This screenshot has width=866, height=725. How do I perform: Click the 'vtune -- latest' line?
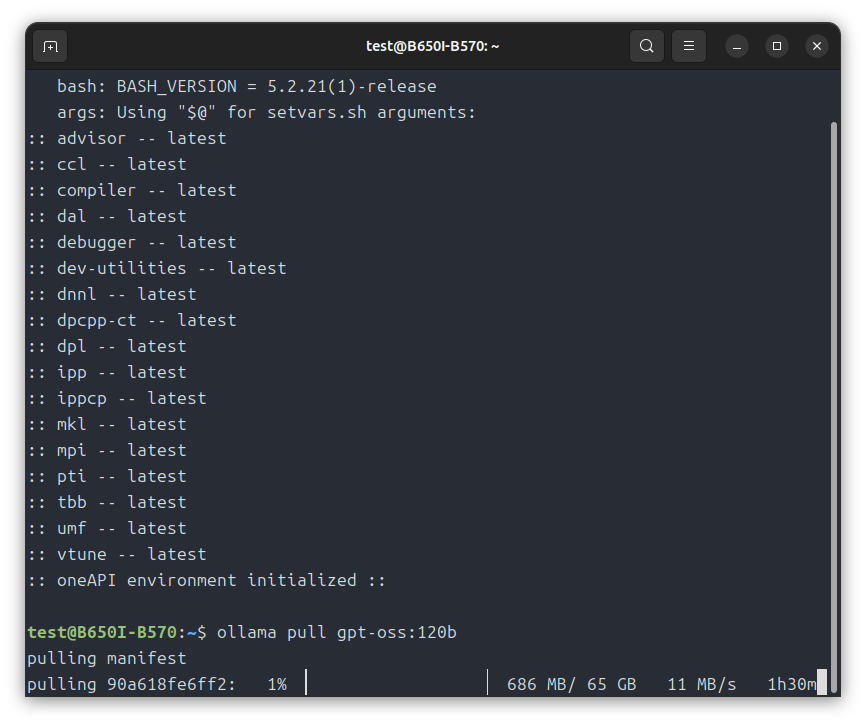tap(117, 554)
